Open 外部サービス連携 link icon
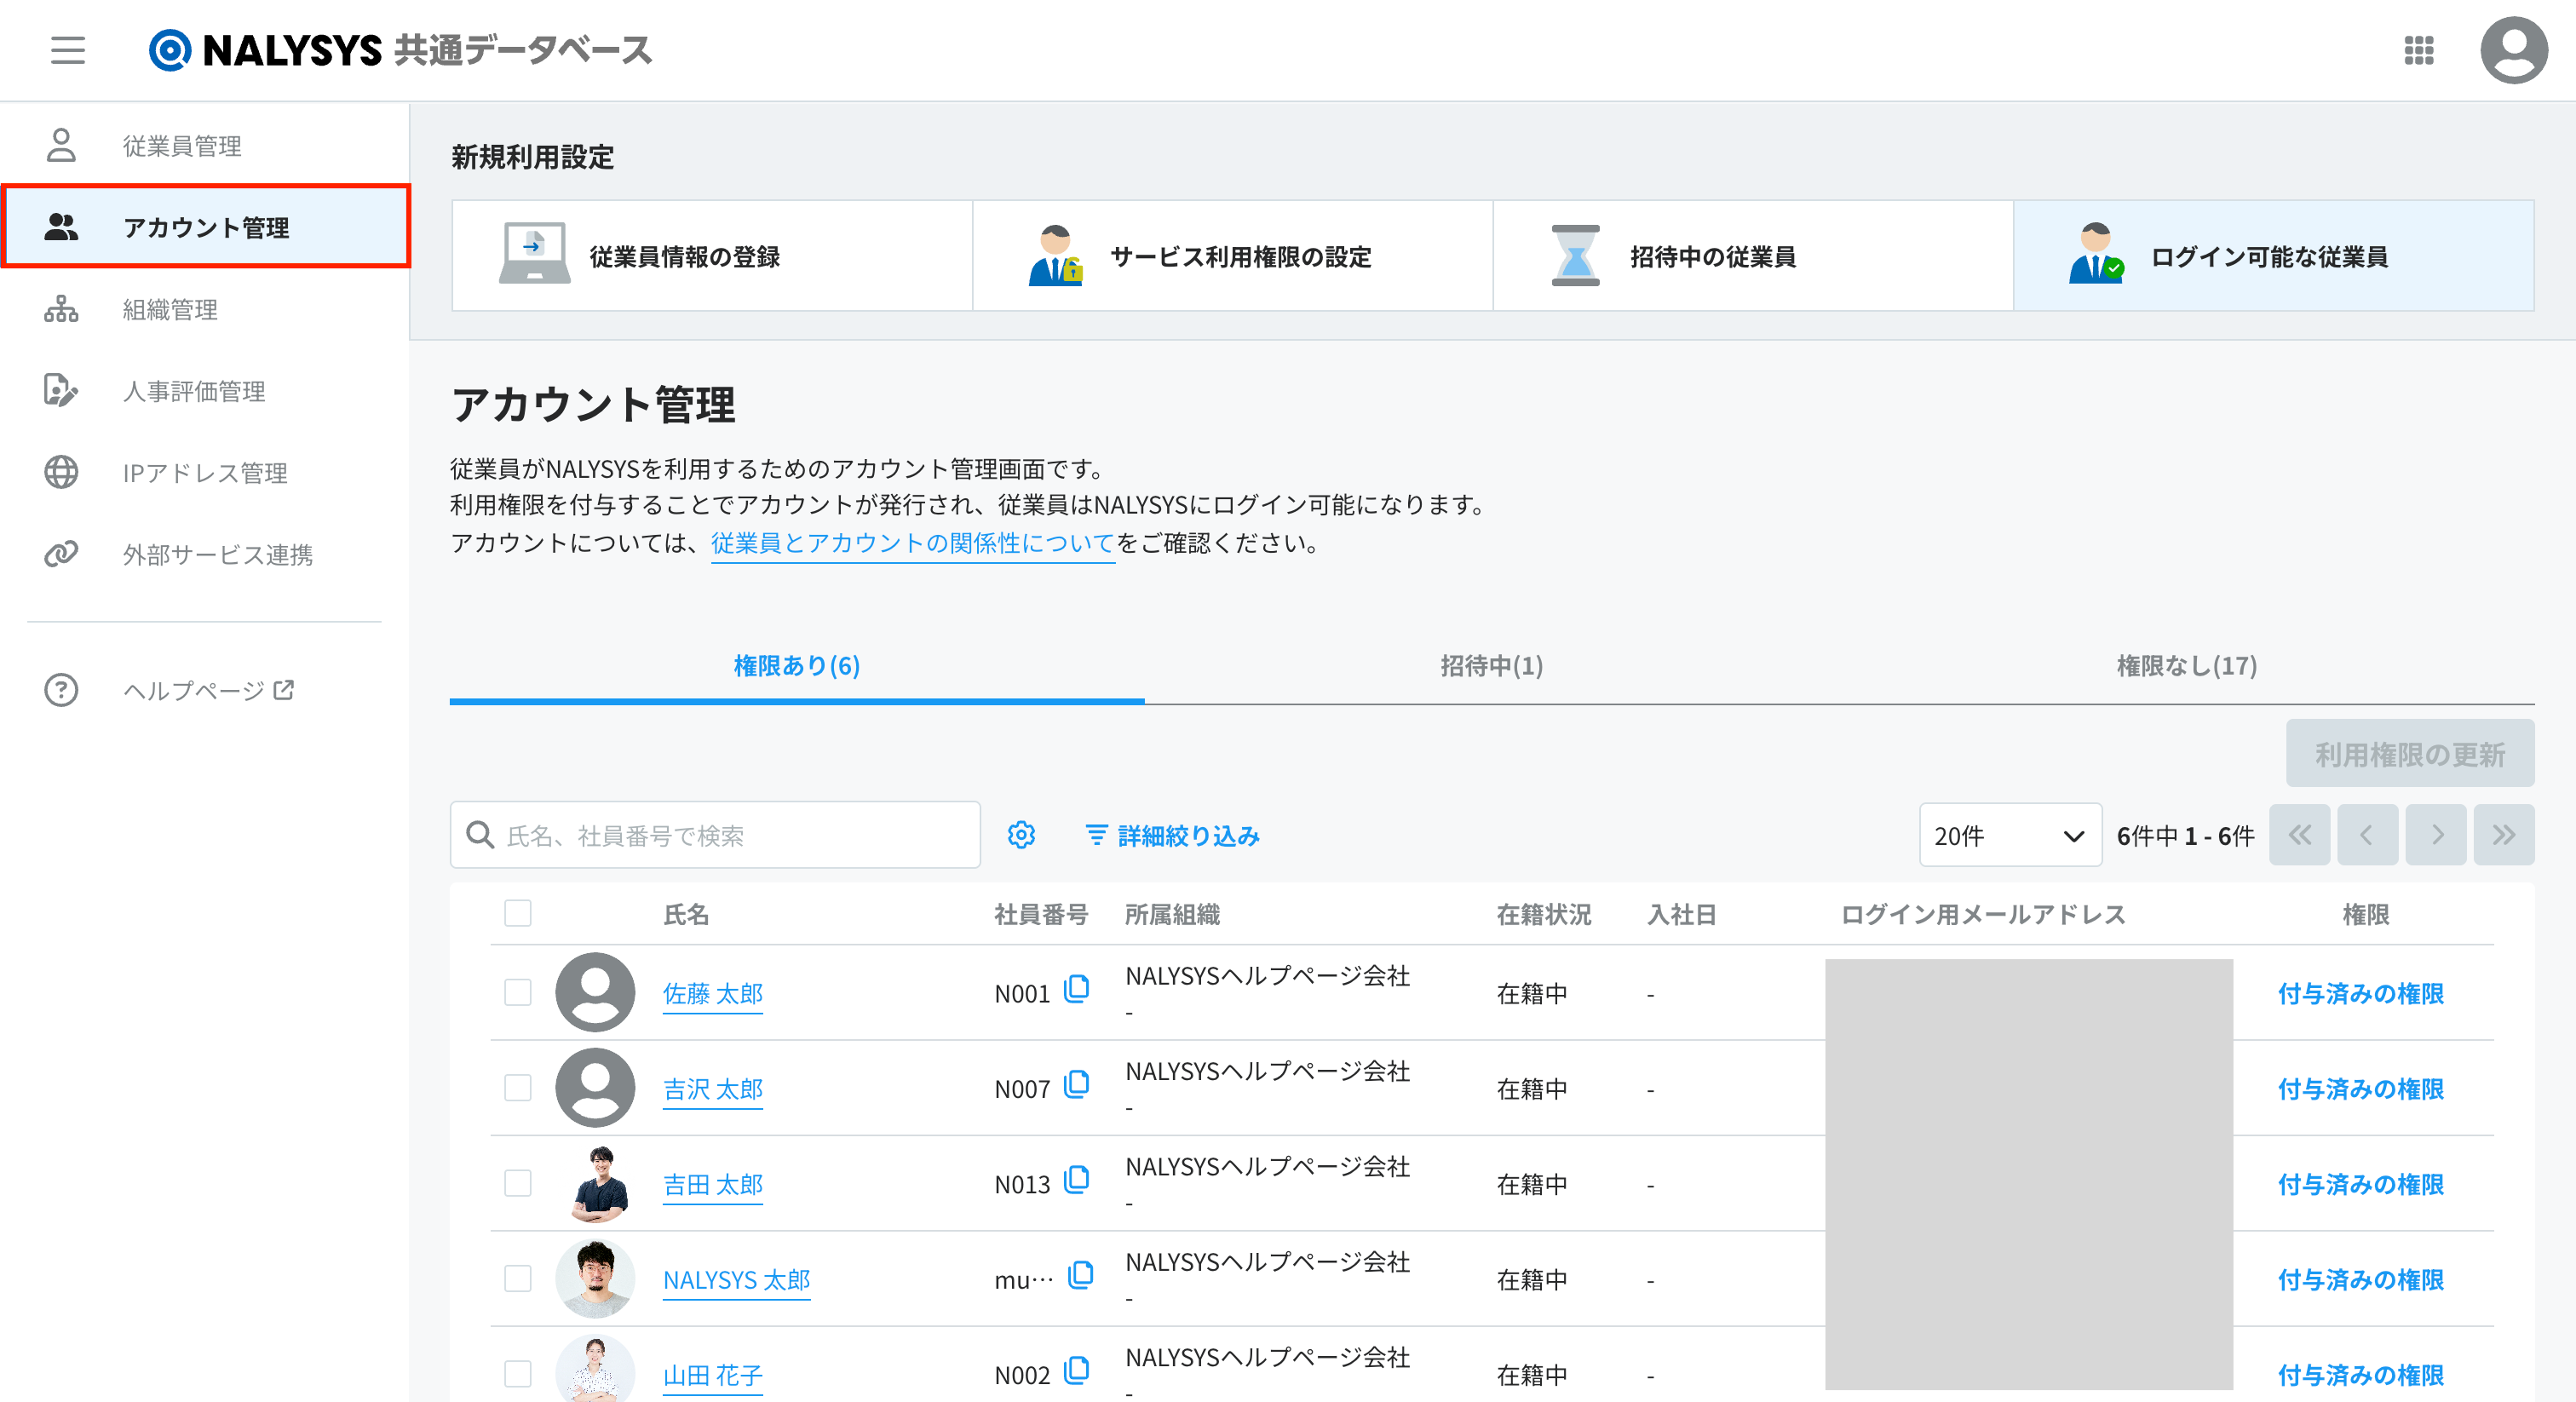Image resolution: width=2576 pixels, height=1402 pixels. click(x=61, y=554)
